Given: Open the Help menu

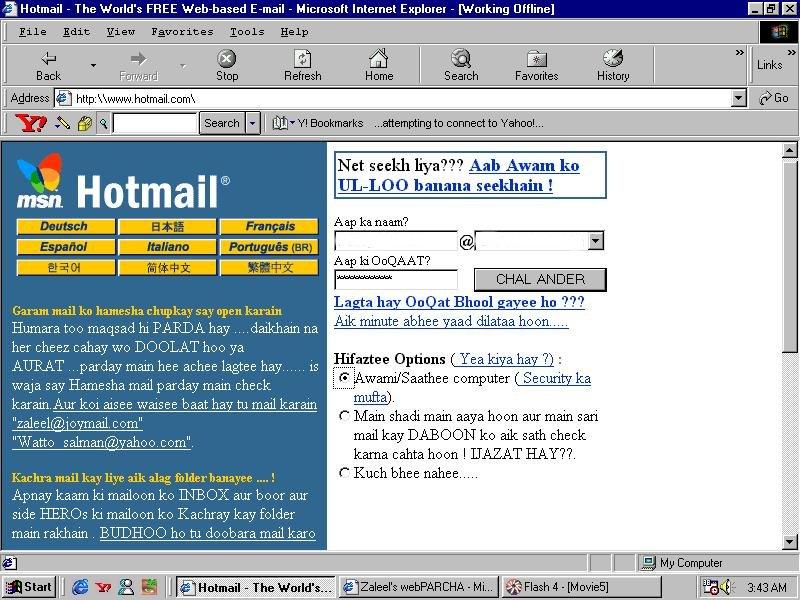Looking at the screenshot, I should [x=294, y=32].
